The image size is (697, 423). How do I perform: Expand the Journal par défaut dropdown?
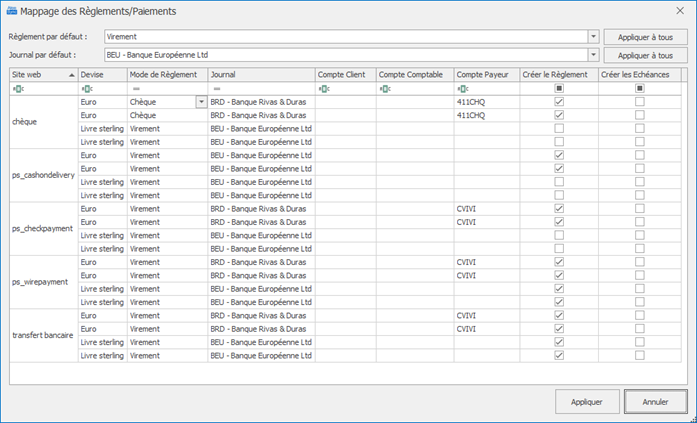(594, 55)
